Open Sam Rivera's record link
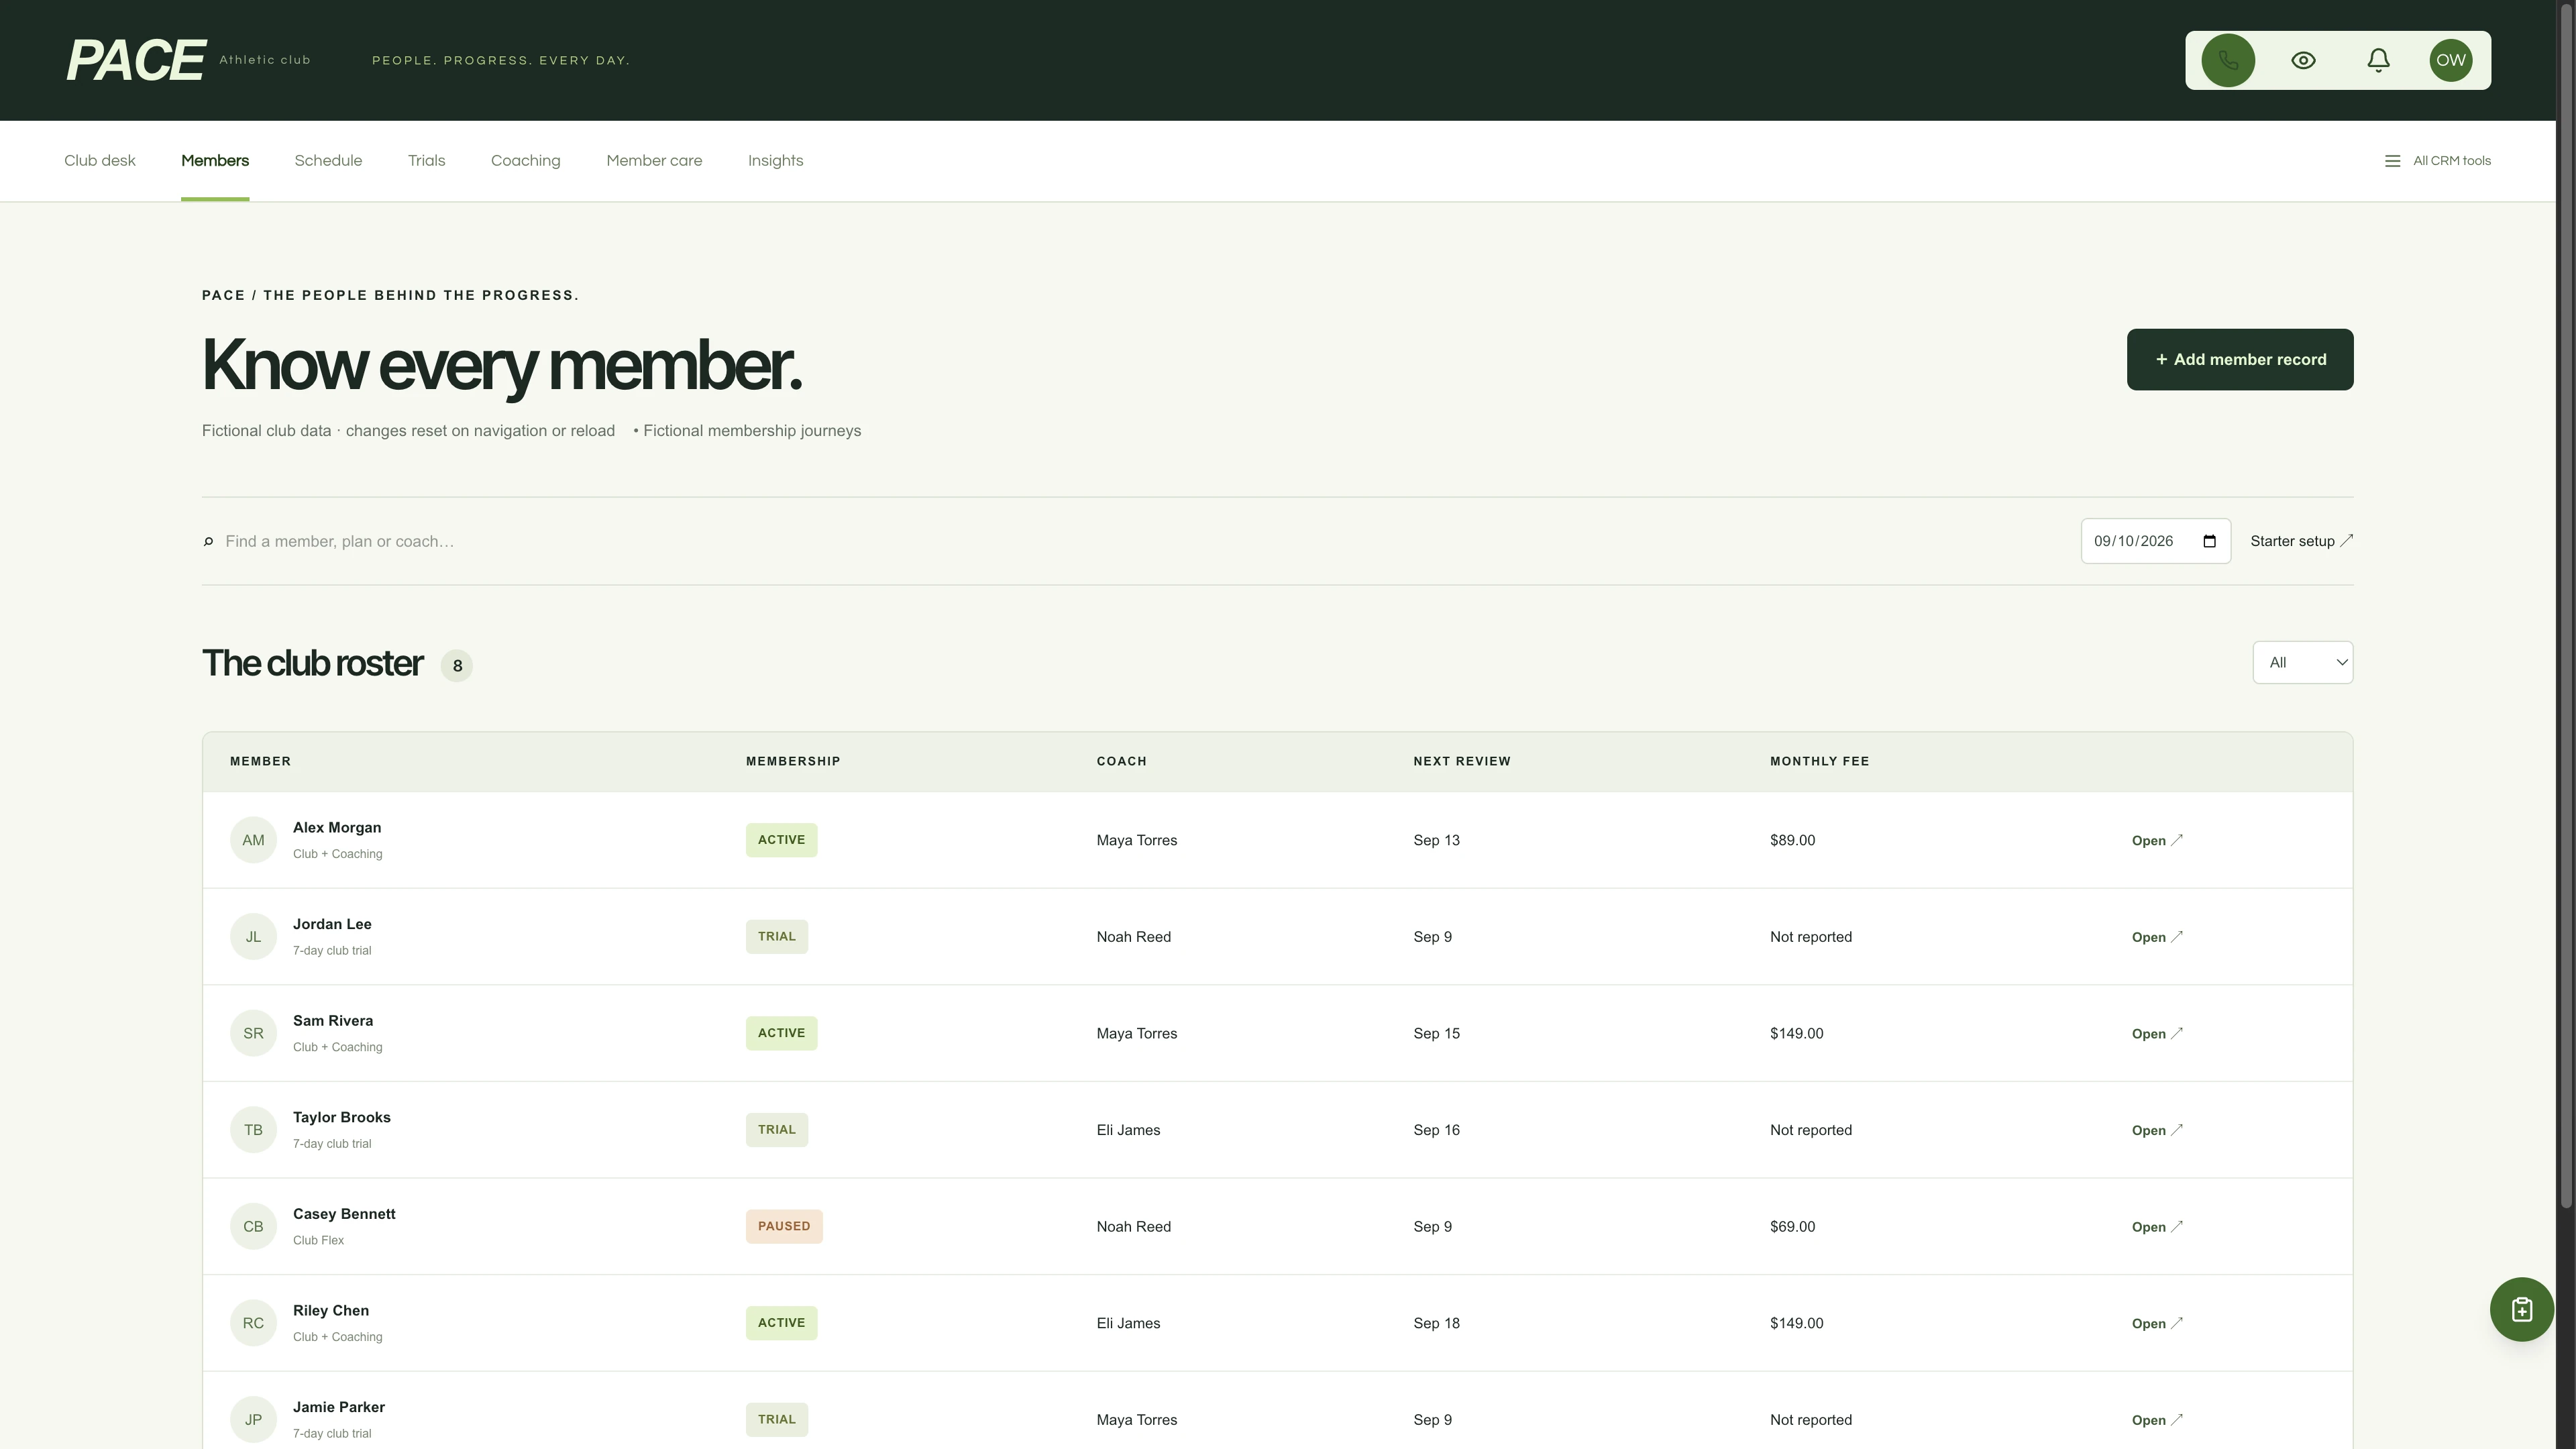The width and height of the screenshot is (2576, 1449). pos(2157,1033)
